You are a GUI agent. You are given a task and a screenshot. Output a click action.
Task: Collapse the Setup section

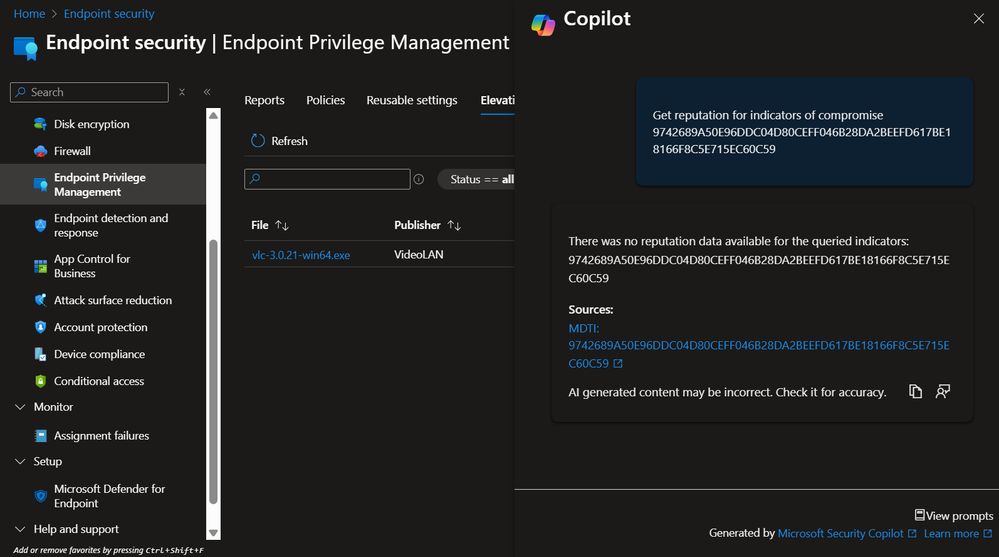pos(20,461)
